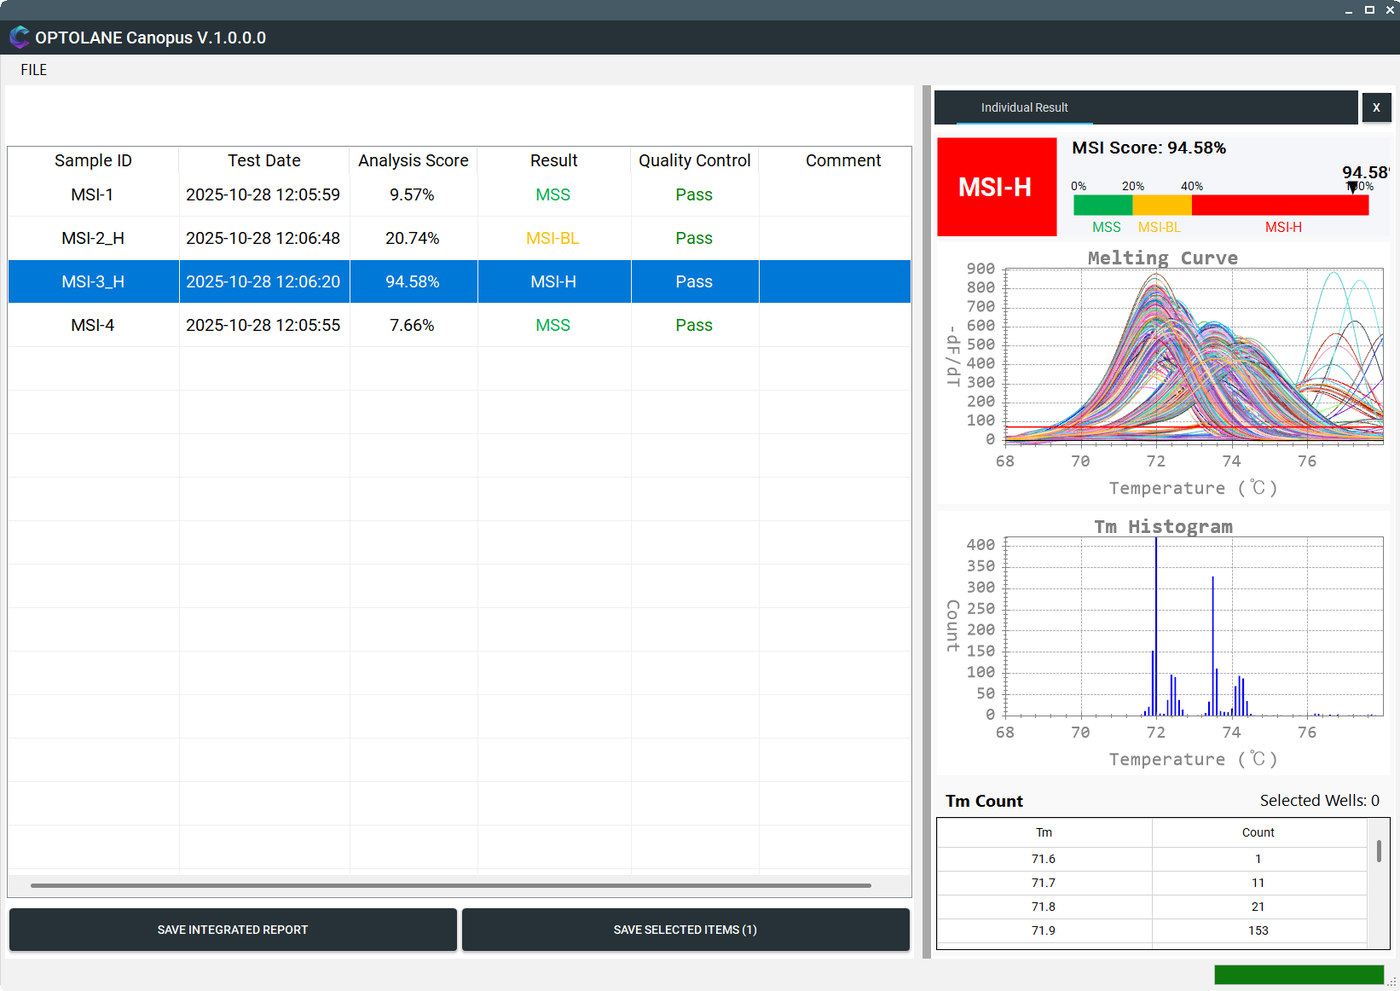Select the MSI-1 sample row
This screenshot has height=991, width=1400.
(x=459, y=195)
